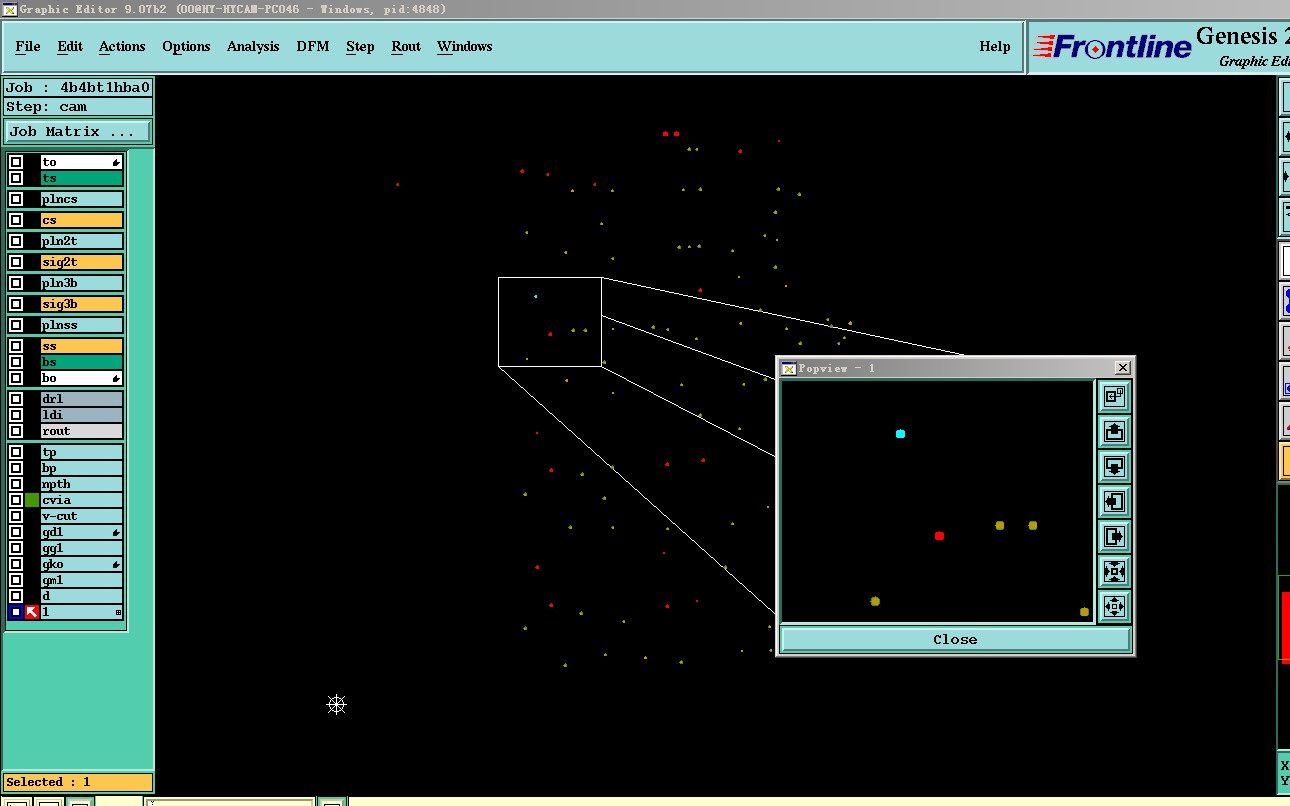1290x806 pixels.
Task: Select the gg1 layer name
Action: tap(82, 548)
